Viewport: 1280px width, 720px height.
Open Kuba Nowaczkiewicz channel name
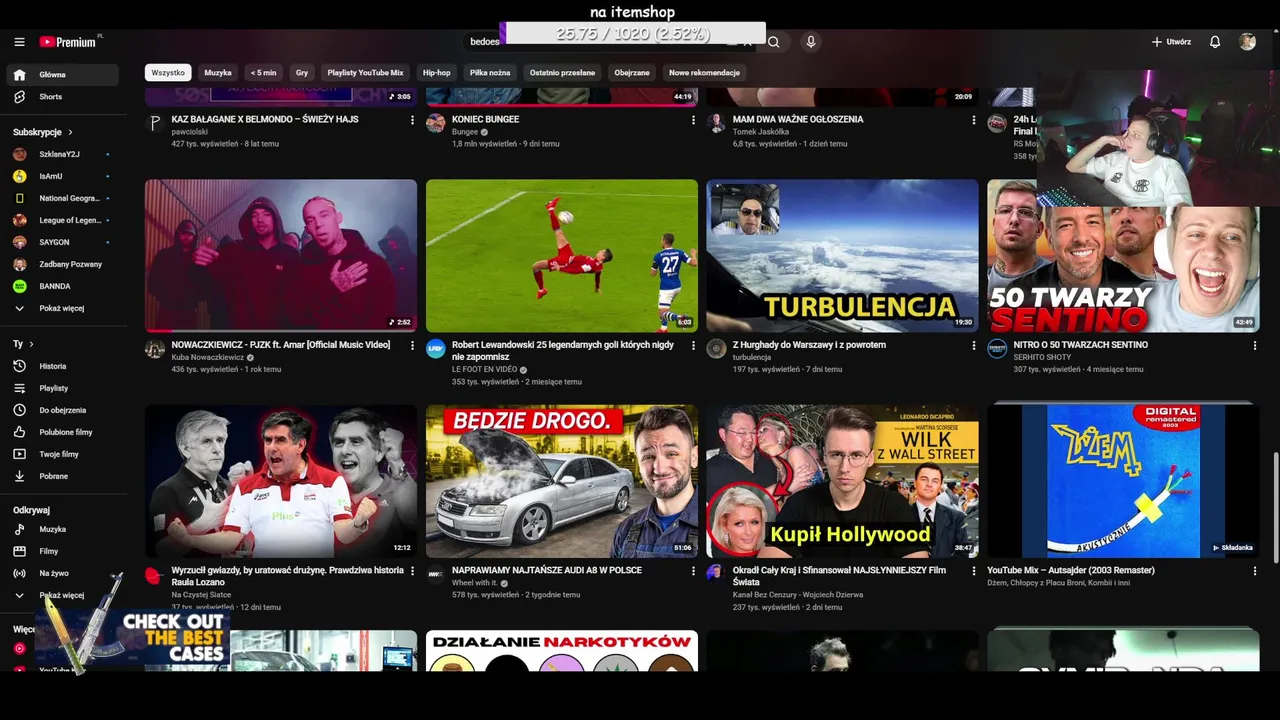[x=208, y=357]
